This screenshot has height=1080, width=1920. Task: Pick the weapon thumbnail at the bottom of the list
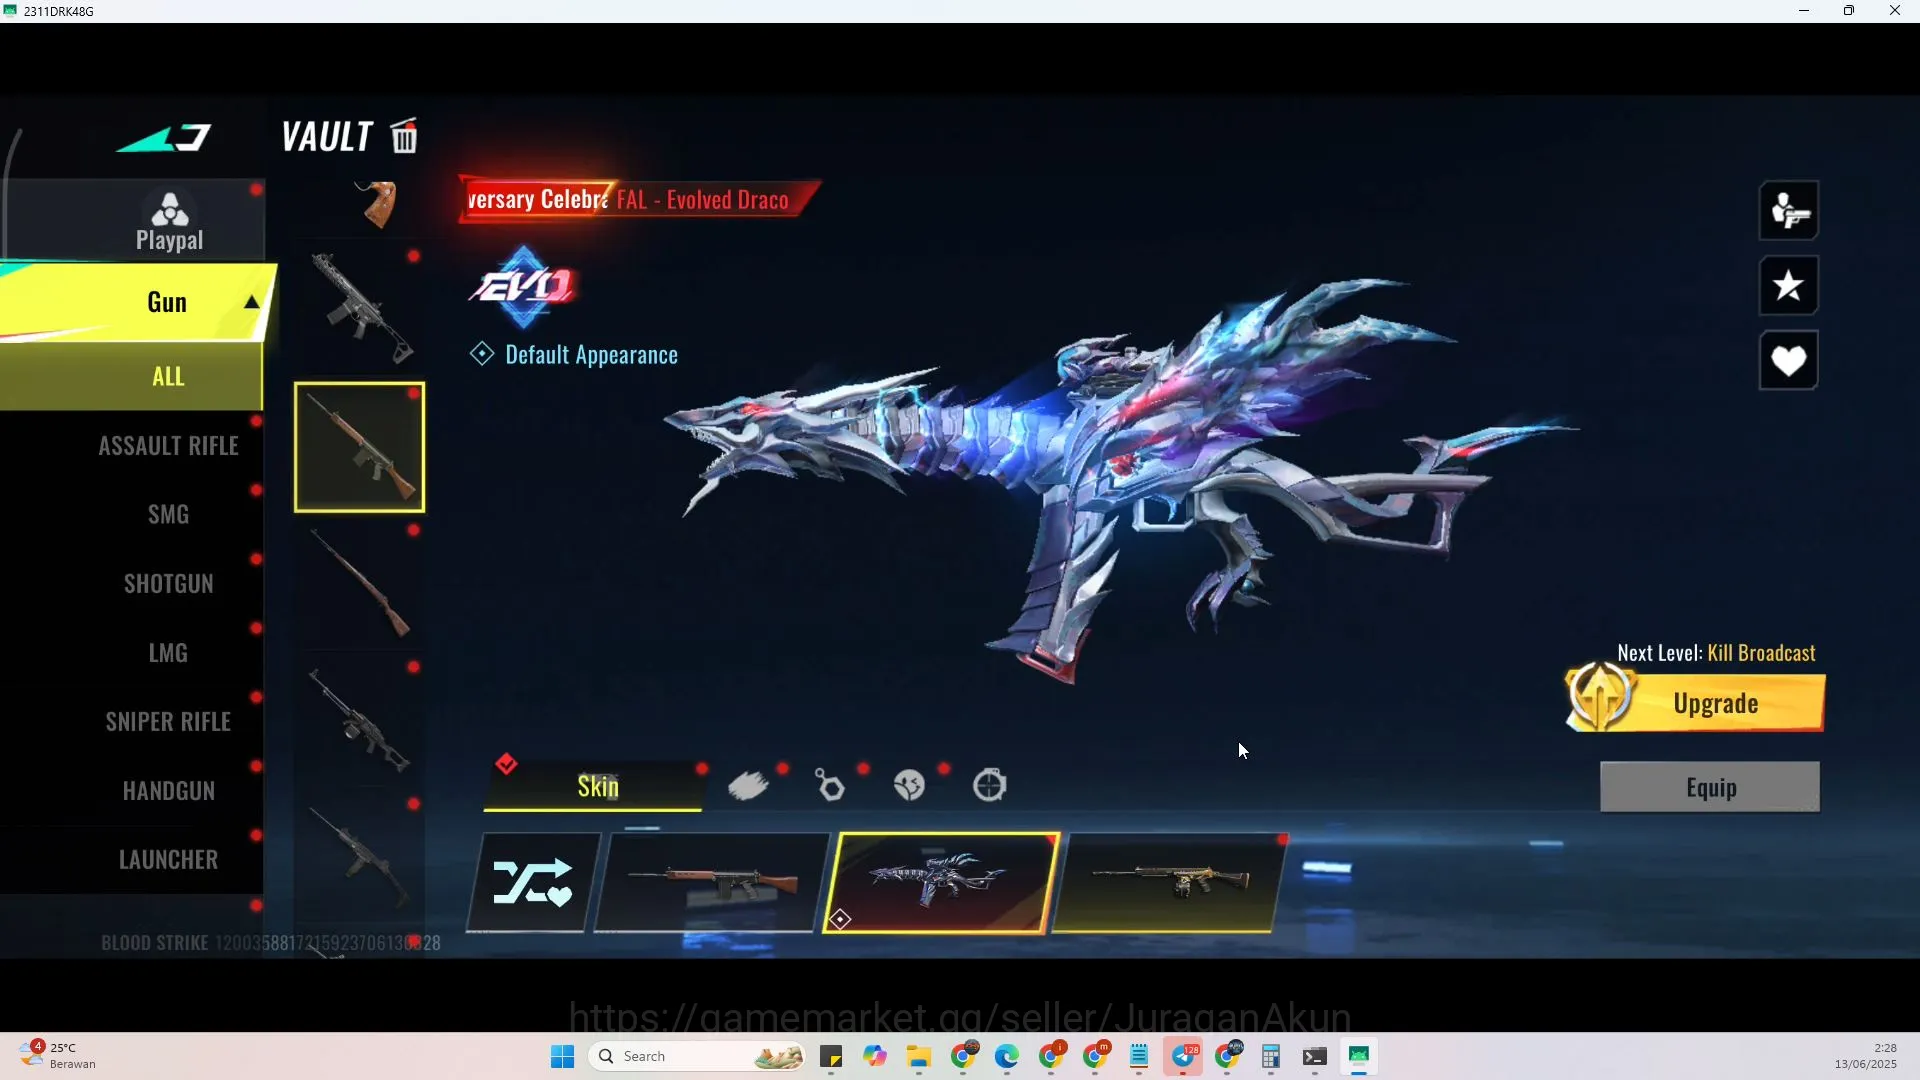360,856
